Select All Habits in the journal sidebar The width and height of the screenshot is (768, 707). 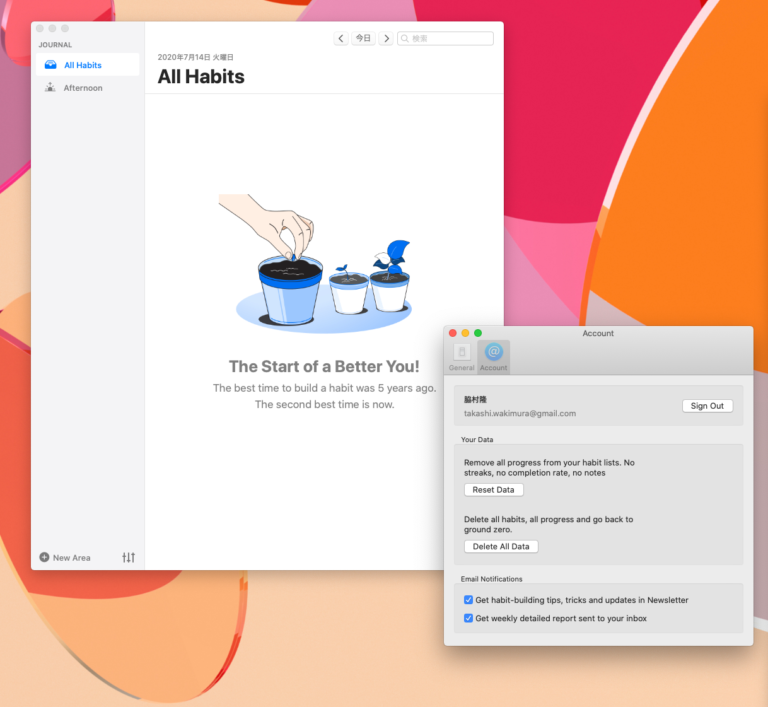point(83,65)
